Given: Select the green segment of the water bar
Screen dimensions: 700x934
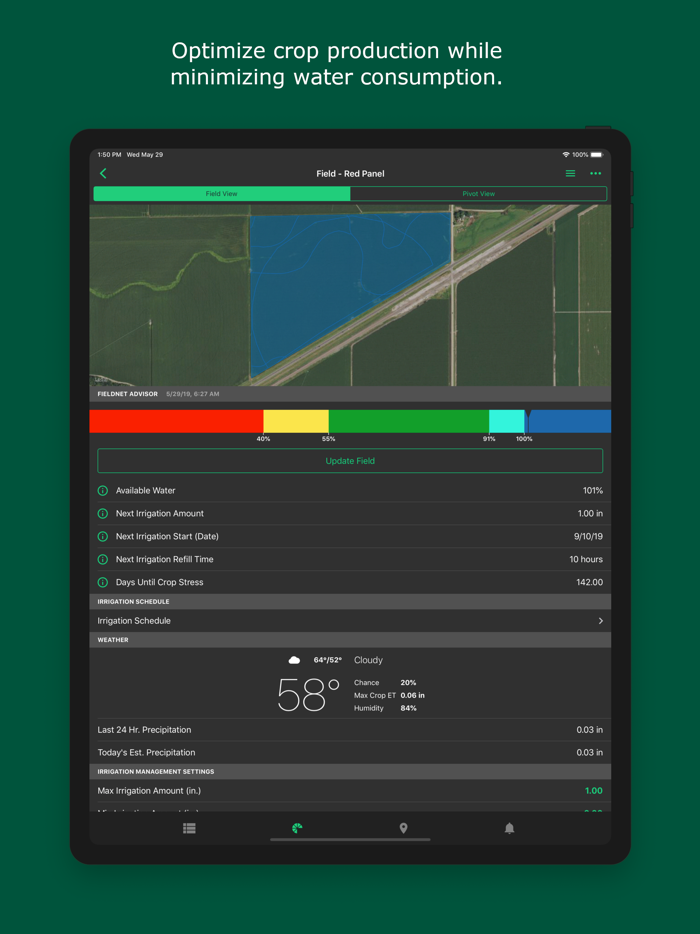Looking at the screenshot, I should click(x=409, y=421).
